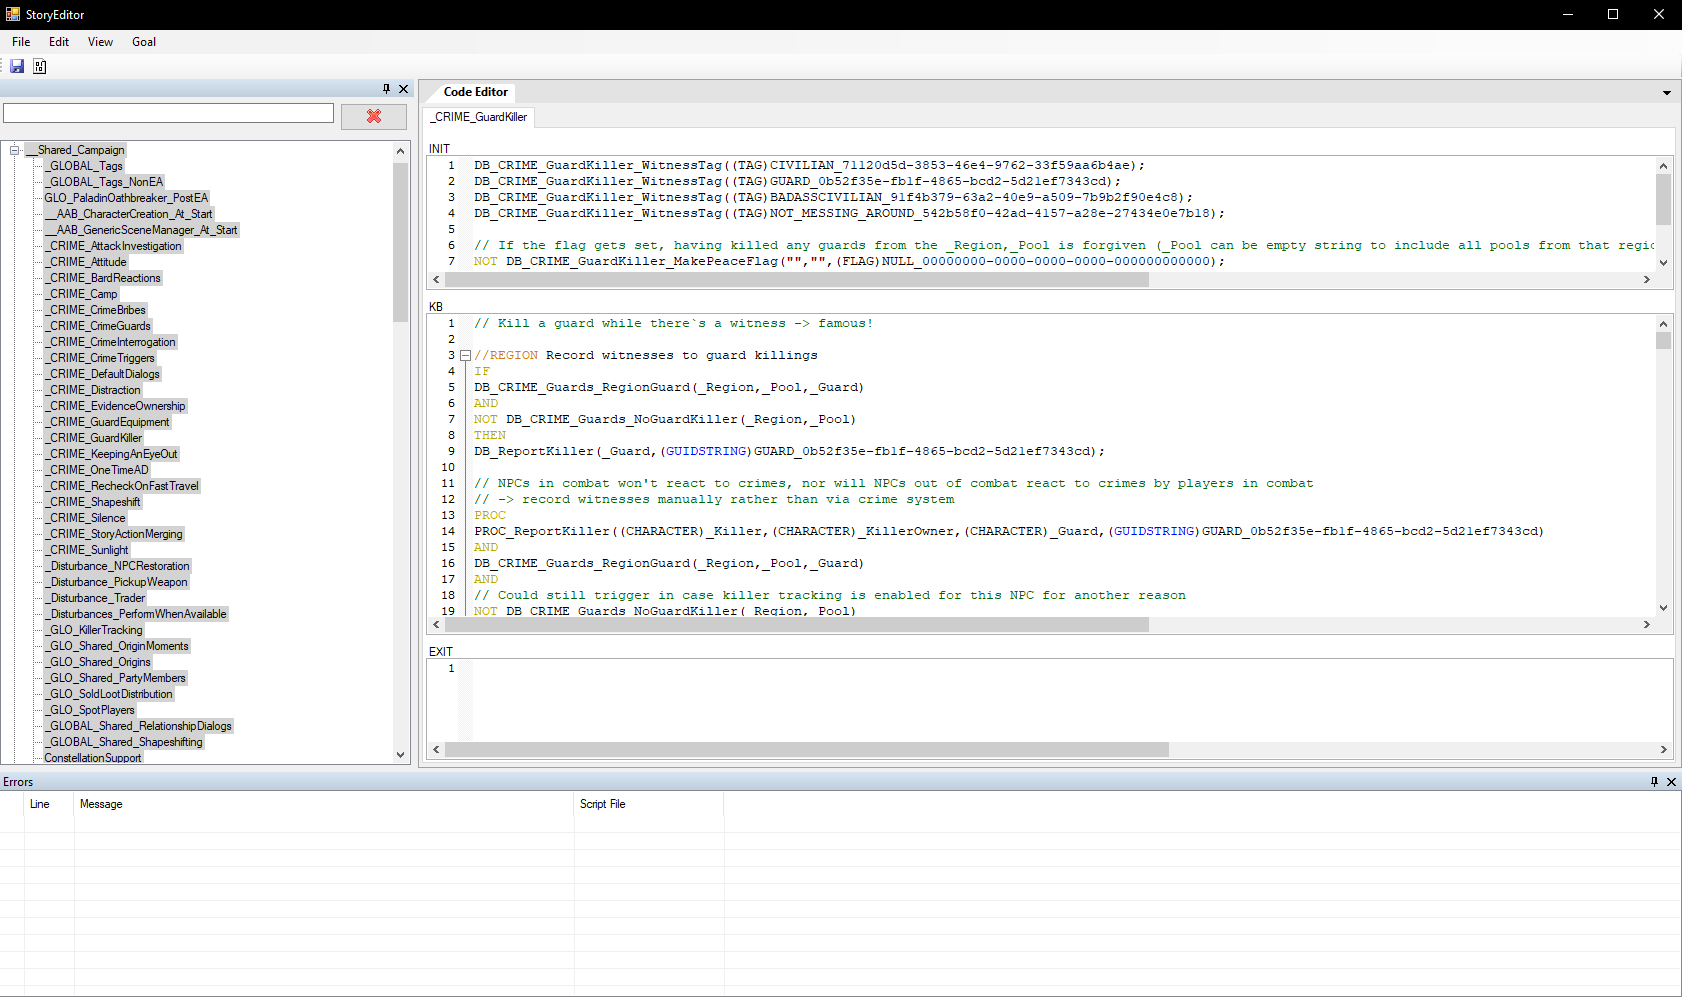
Task: Collapse the //REGION fold marker on line 3
Action: 465,356
